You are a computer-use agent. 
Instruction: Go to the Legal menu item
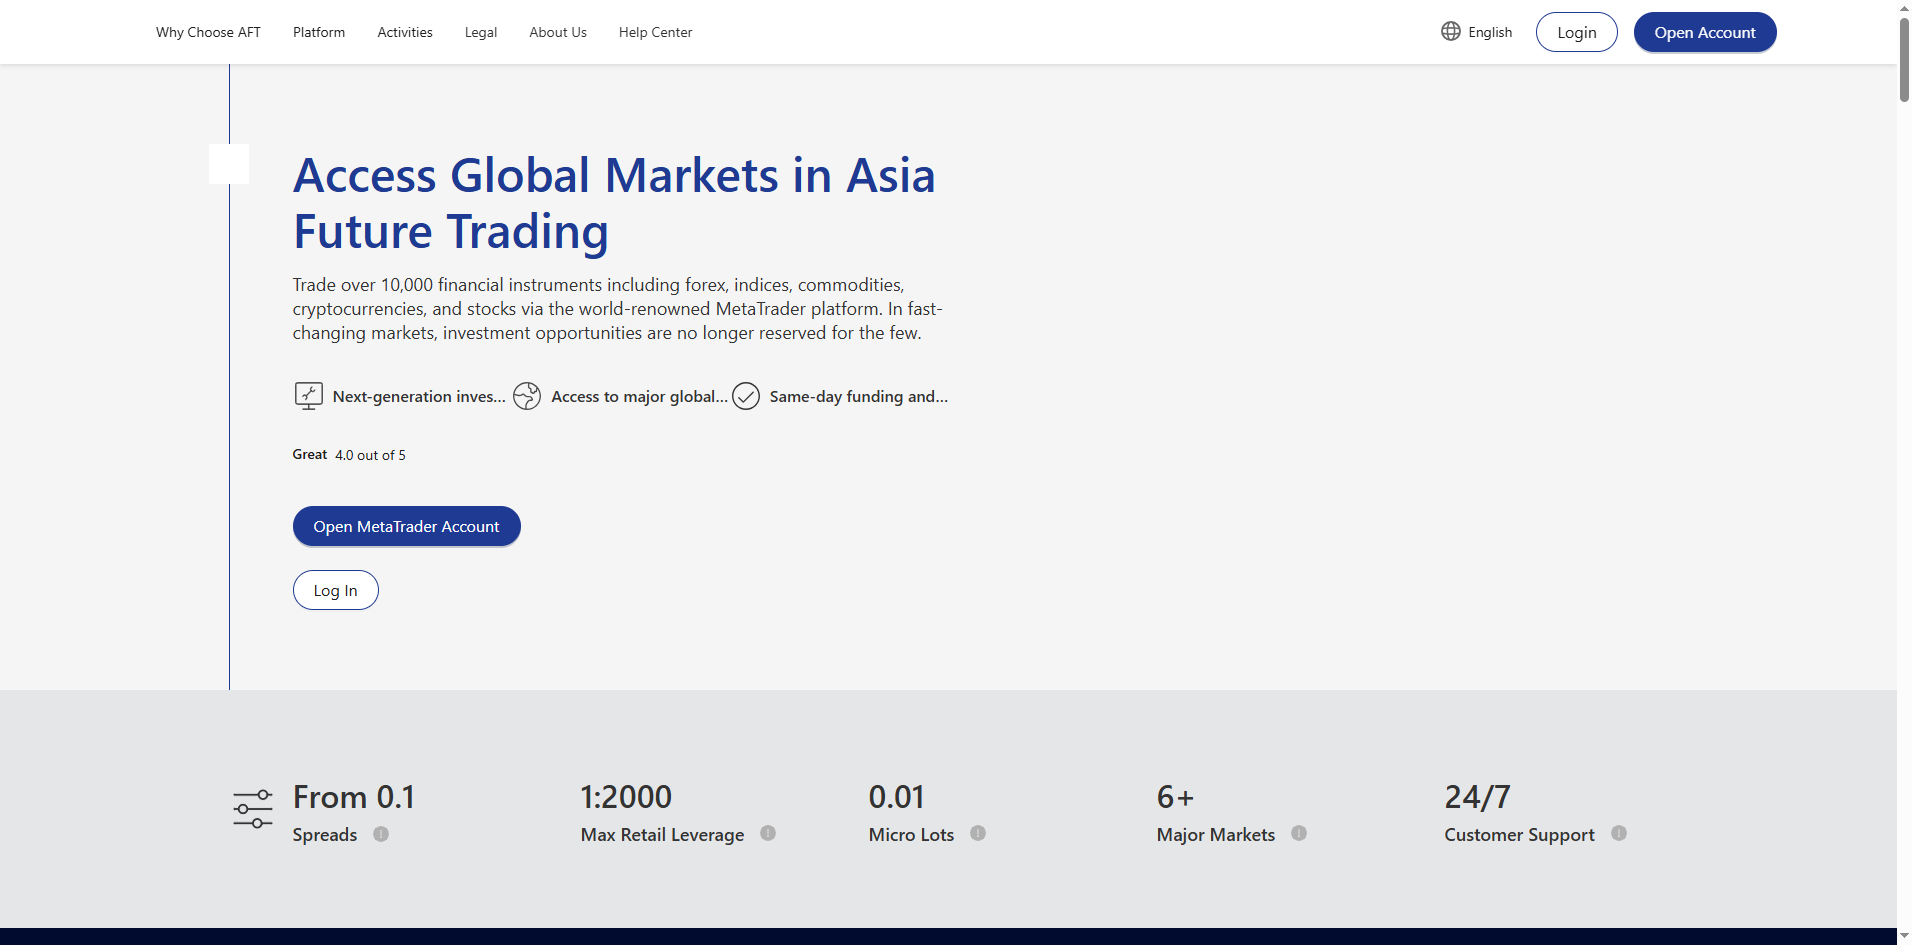(x=481, y=32)
